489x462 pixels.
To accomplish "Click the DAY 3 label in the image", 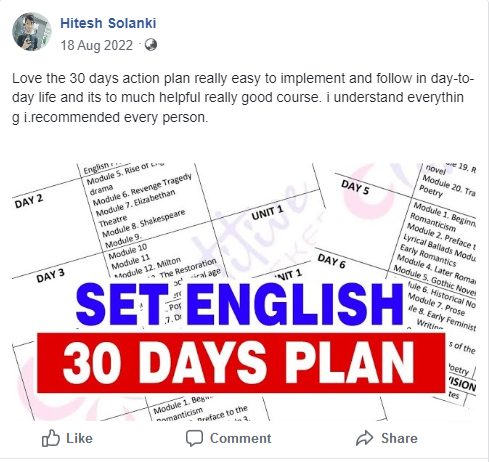I will pos(50,276).
